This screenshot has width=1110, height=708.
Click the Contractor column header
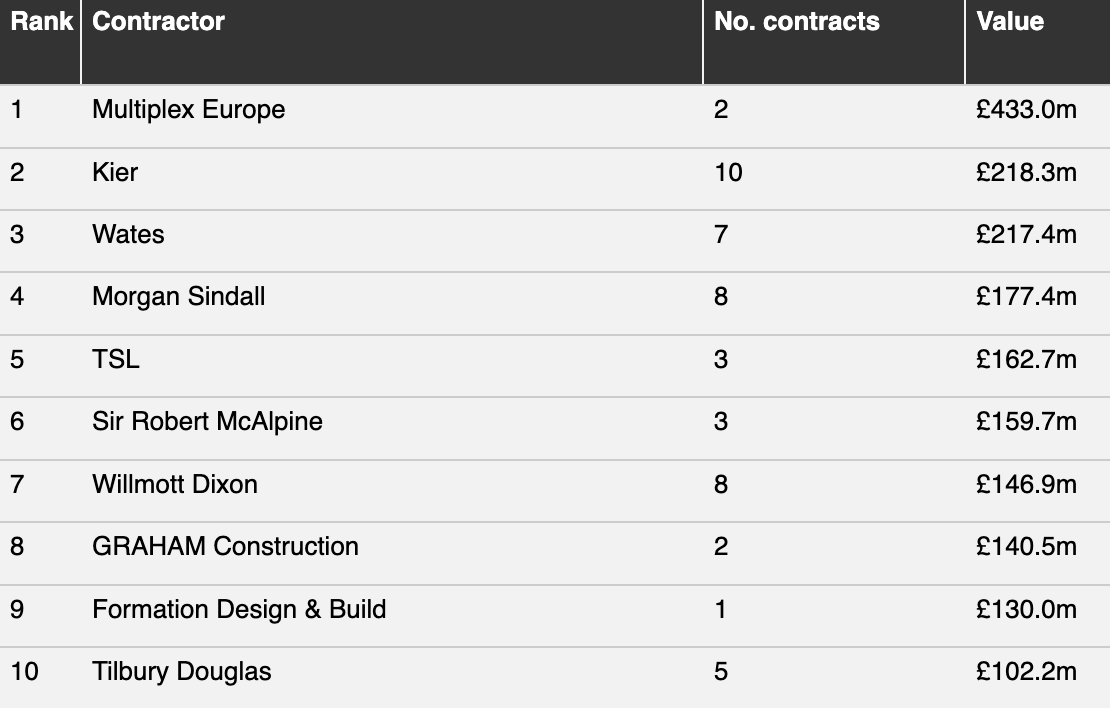click(158, 22)
